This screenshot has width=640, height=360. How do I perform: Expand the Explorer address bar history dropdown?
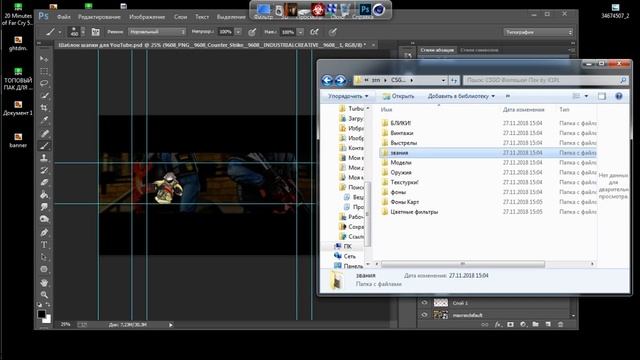click(x=443, y=80)
